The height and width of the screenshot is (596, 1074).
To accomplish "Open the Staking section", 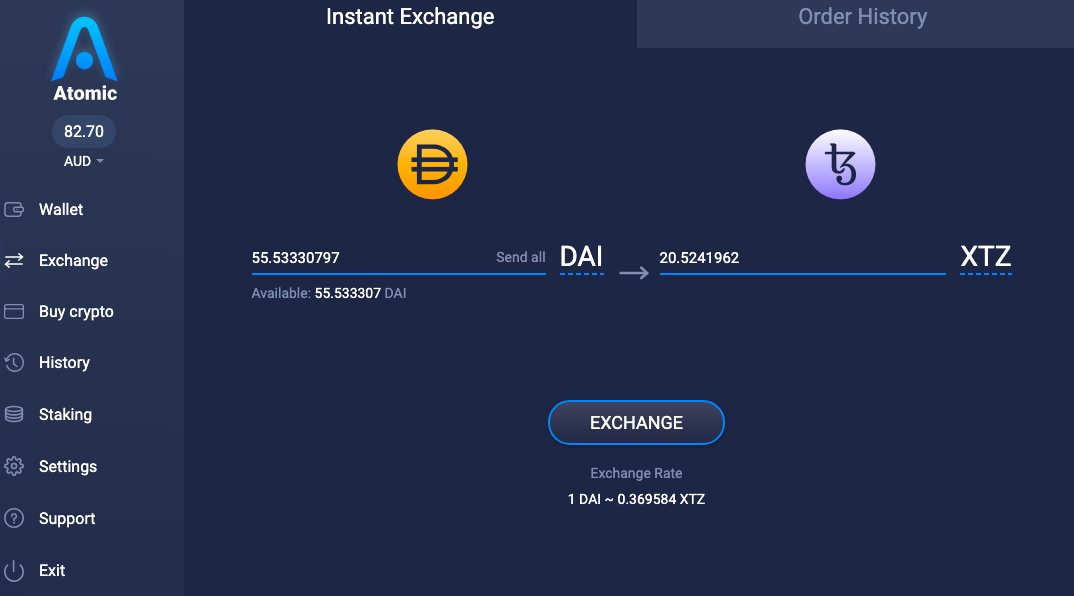I will coord(65,414).
